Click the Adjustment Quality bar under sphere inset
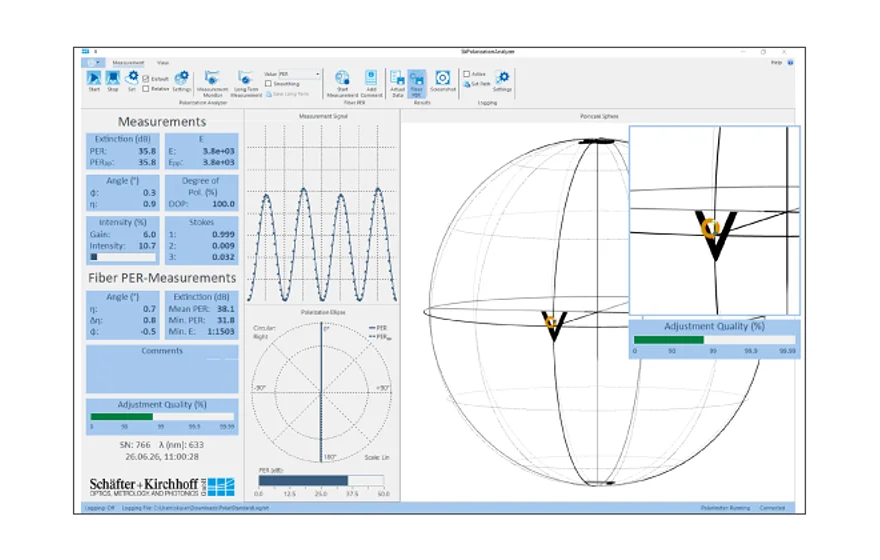 (714, 340)
